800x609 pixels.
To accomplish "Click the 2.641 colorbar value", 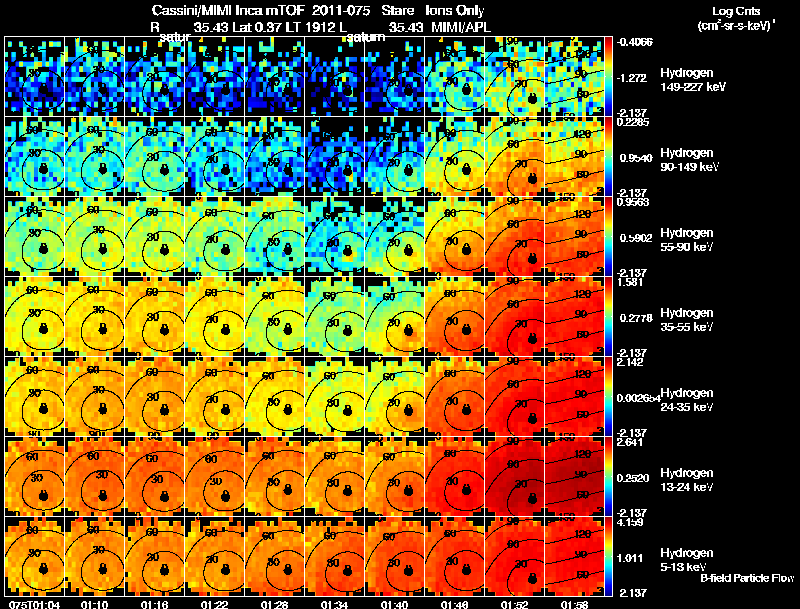I will tap(630, 442).
